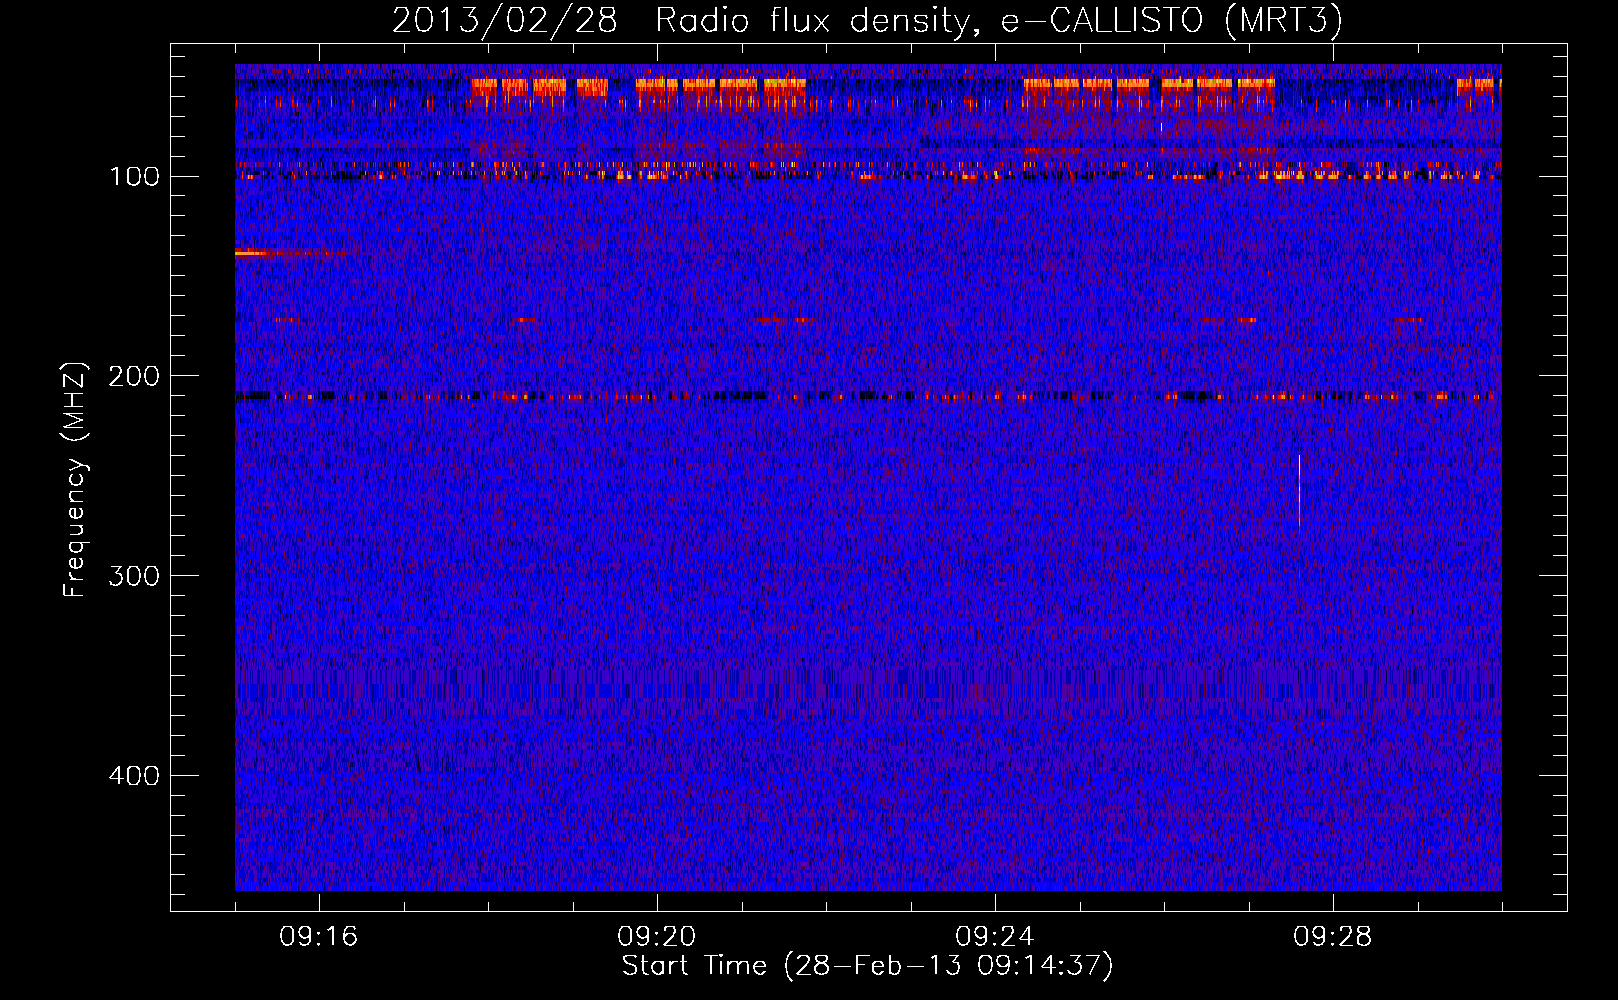This screenshot has height=1000, width=1618.
Task: Click the white vertical spike near 09:27
Action: coord(1299,490)
